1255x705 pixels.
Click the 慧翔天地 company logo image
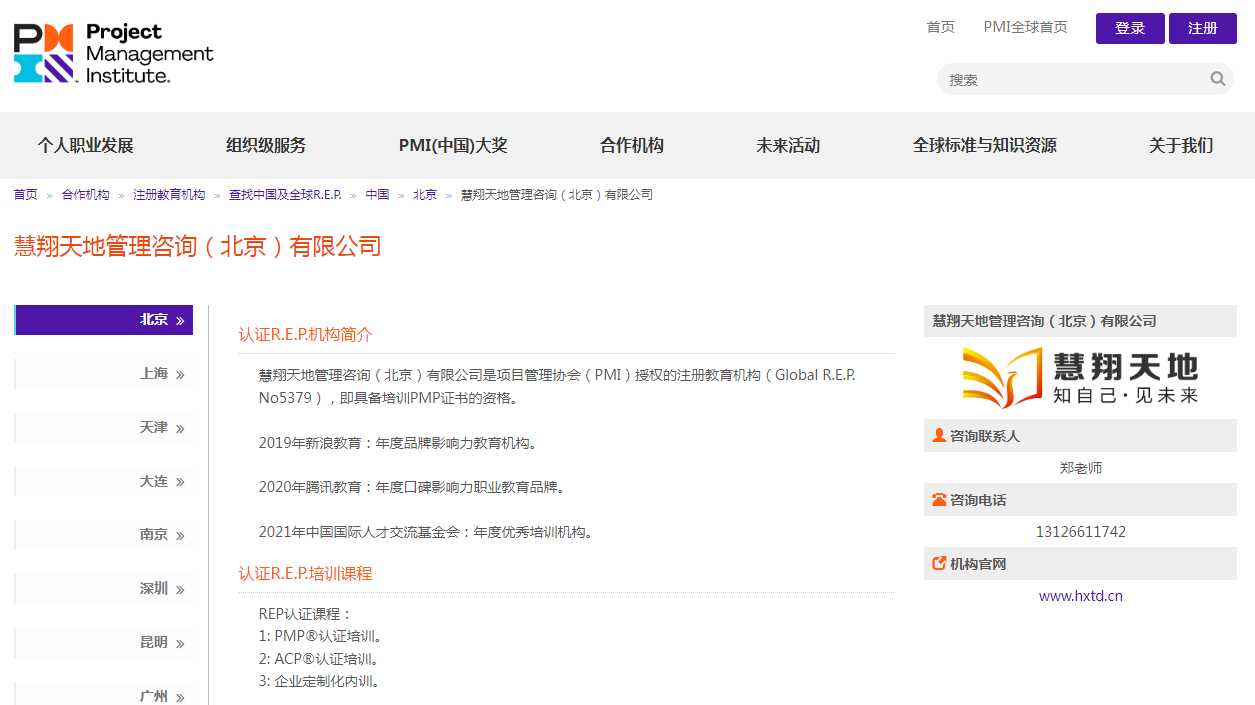point(1080,377)
